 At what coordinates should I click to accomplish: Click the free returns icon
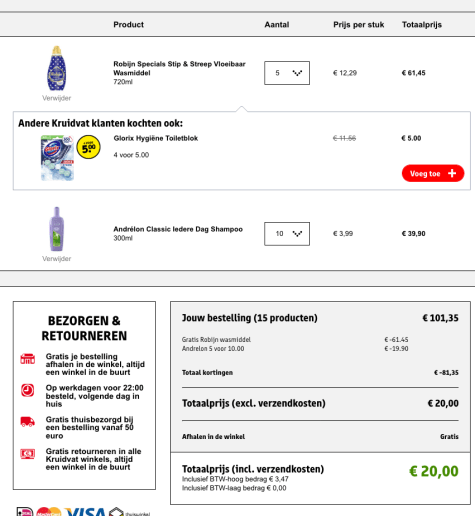(x=27, y=454)
